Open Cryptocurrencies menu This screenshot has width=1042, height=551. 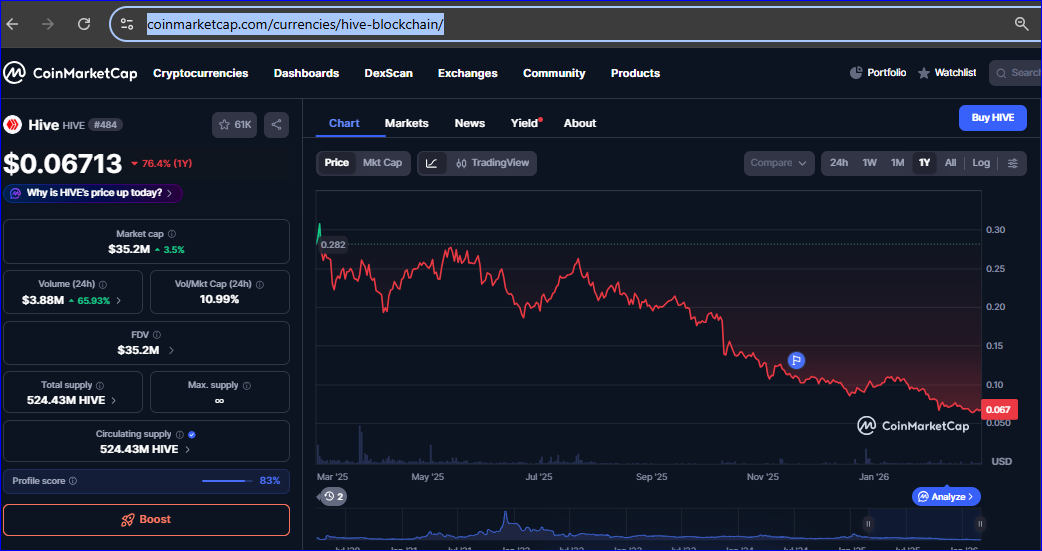coord(201,73)
